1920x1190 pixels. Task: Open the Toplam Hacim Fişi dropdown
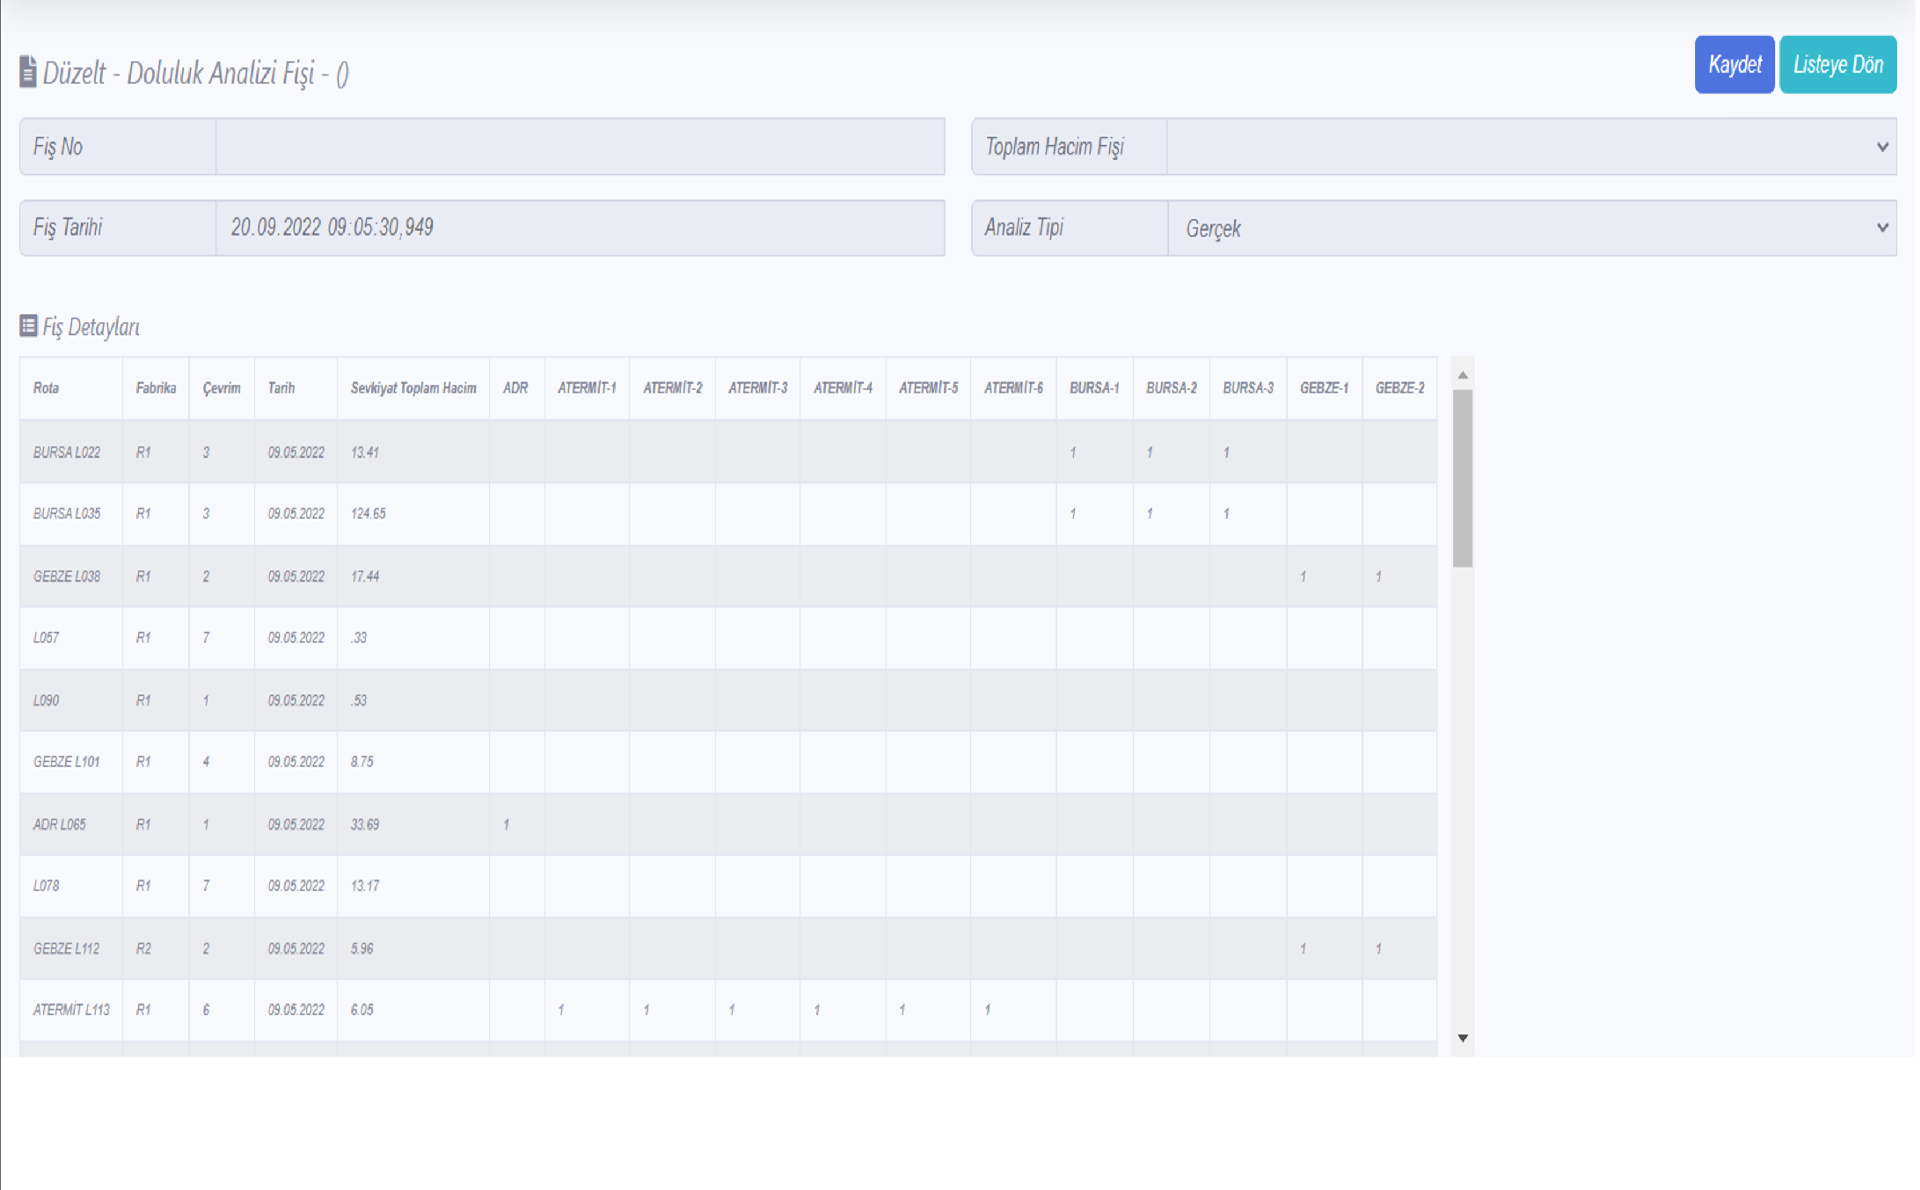click(x=1531, y=147)
